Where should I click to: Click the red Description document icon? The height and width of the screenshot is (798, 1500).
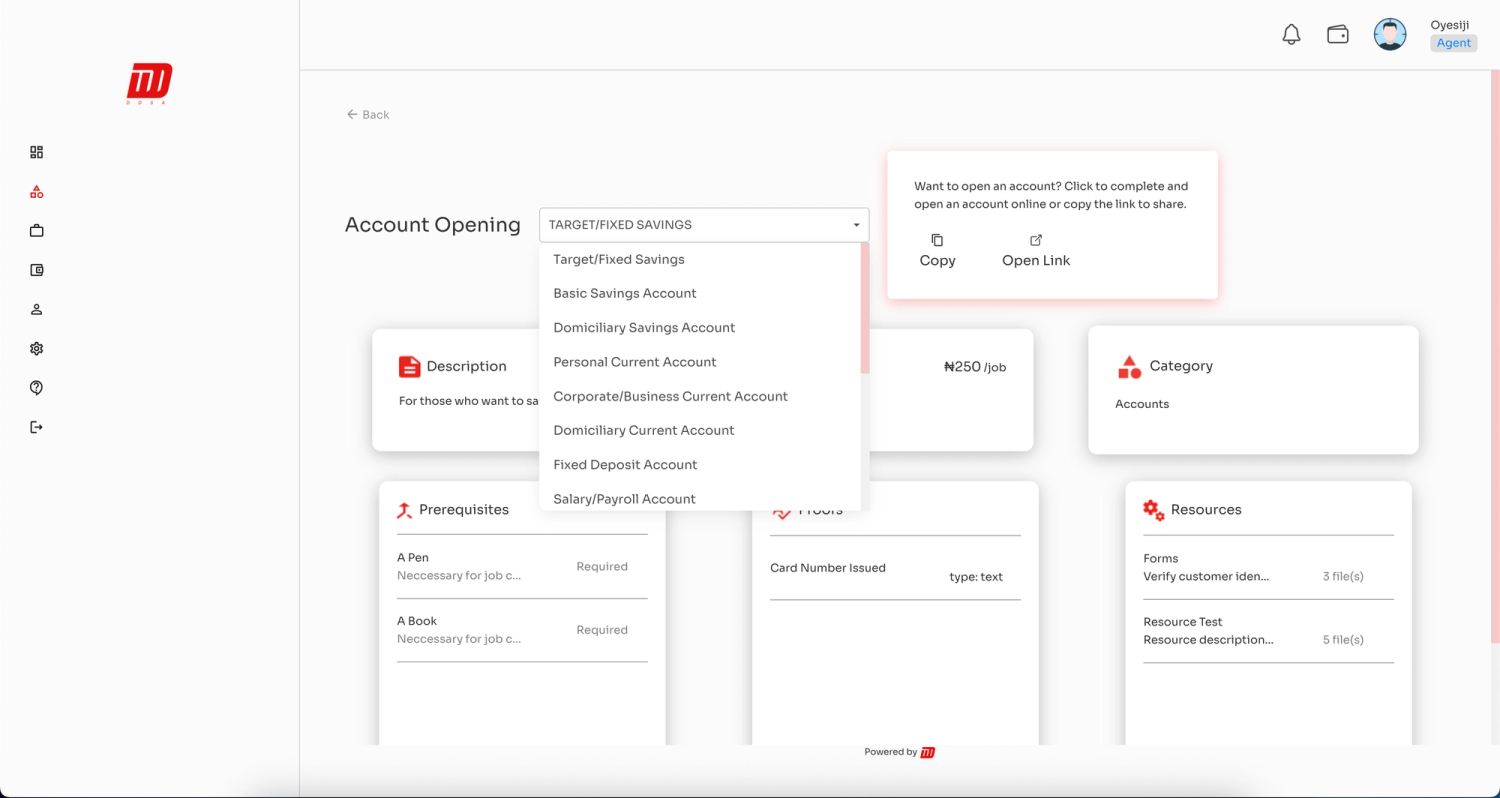coord(409,367)
